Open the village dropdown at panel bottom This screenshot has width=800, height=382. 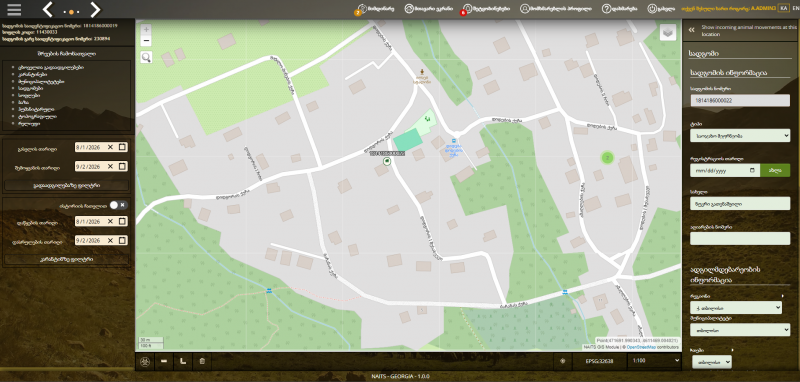point(712,362)
